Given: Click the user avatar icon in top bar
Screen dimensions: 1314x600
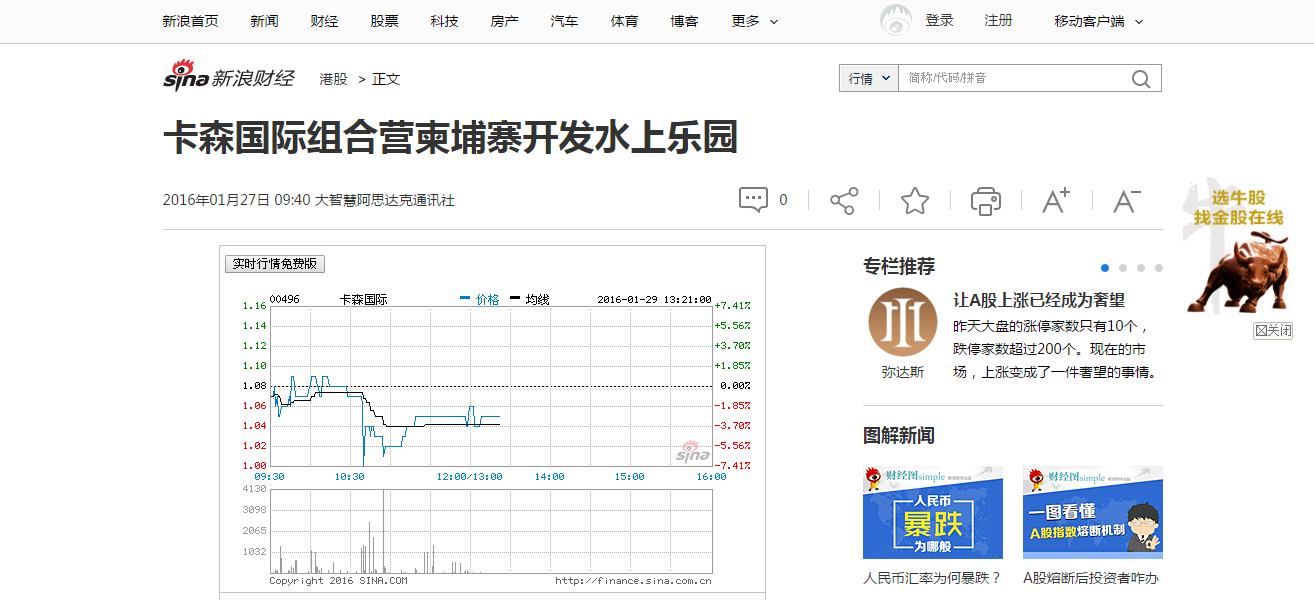Looking at the screenshot, I should (895, 21).
